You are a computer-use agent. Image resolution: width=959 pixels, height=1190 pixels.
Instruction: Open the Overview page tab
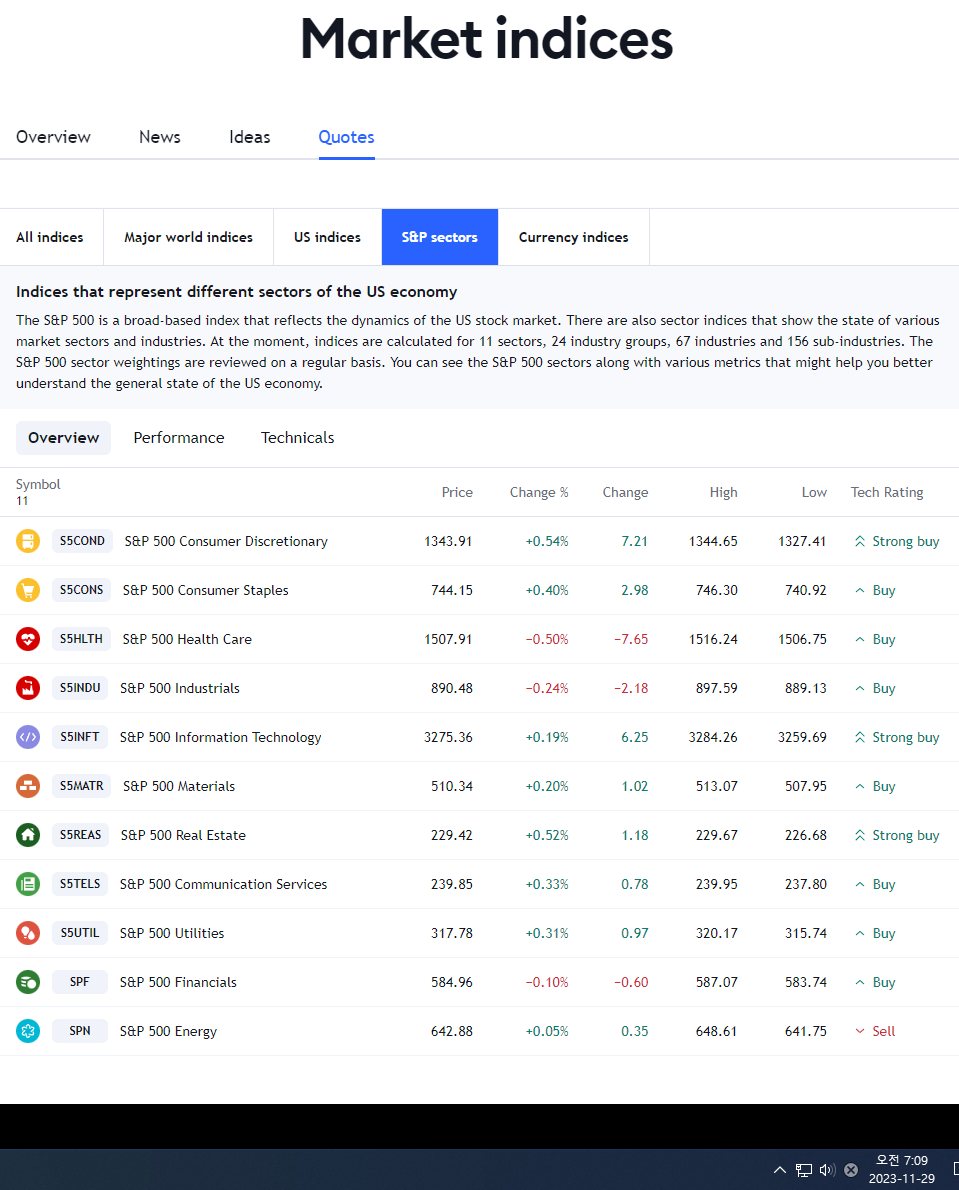click(x=53, y=137)
